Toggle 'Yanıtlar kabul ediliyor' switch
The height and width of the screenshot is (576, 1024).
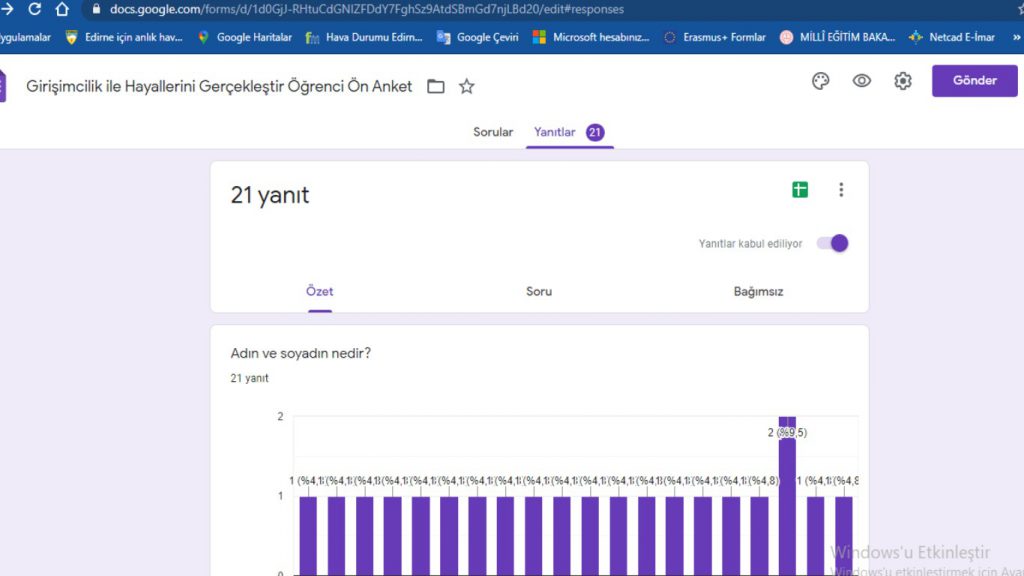(832, 243)
